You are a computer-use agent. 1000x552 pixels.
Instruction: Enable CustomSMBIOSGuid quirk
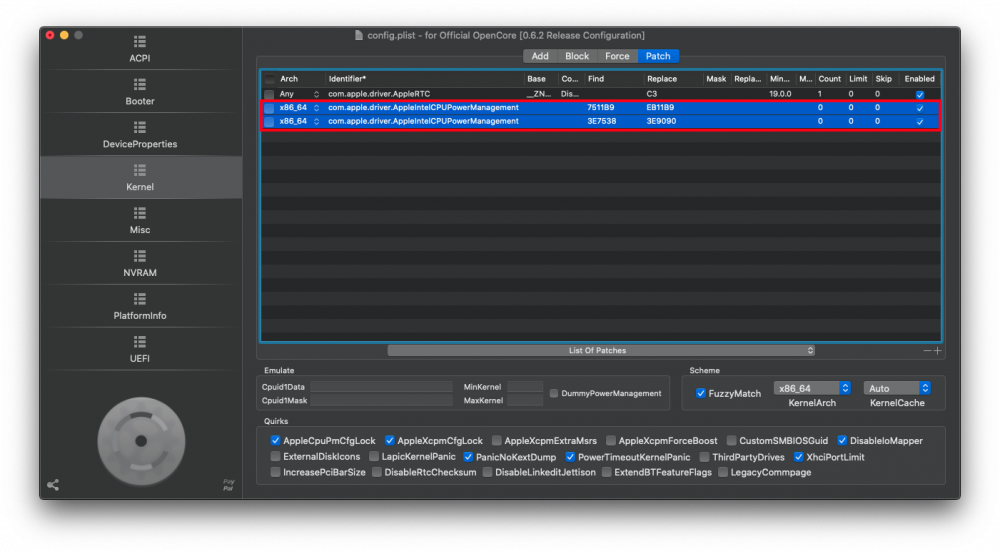(x=732, y=440)
